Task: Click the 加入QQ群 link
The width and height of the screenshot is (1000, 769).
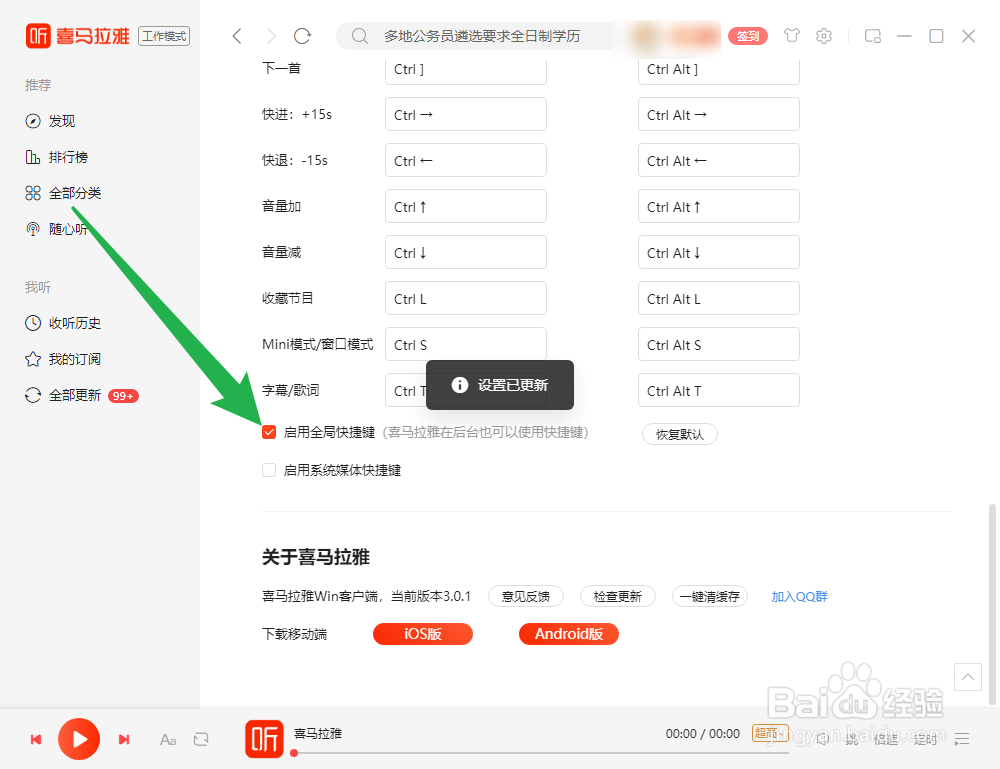Action: point(799,596)
